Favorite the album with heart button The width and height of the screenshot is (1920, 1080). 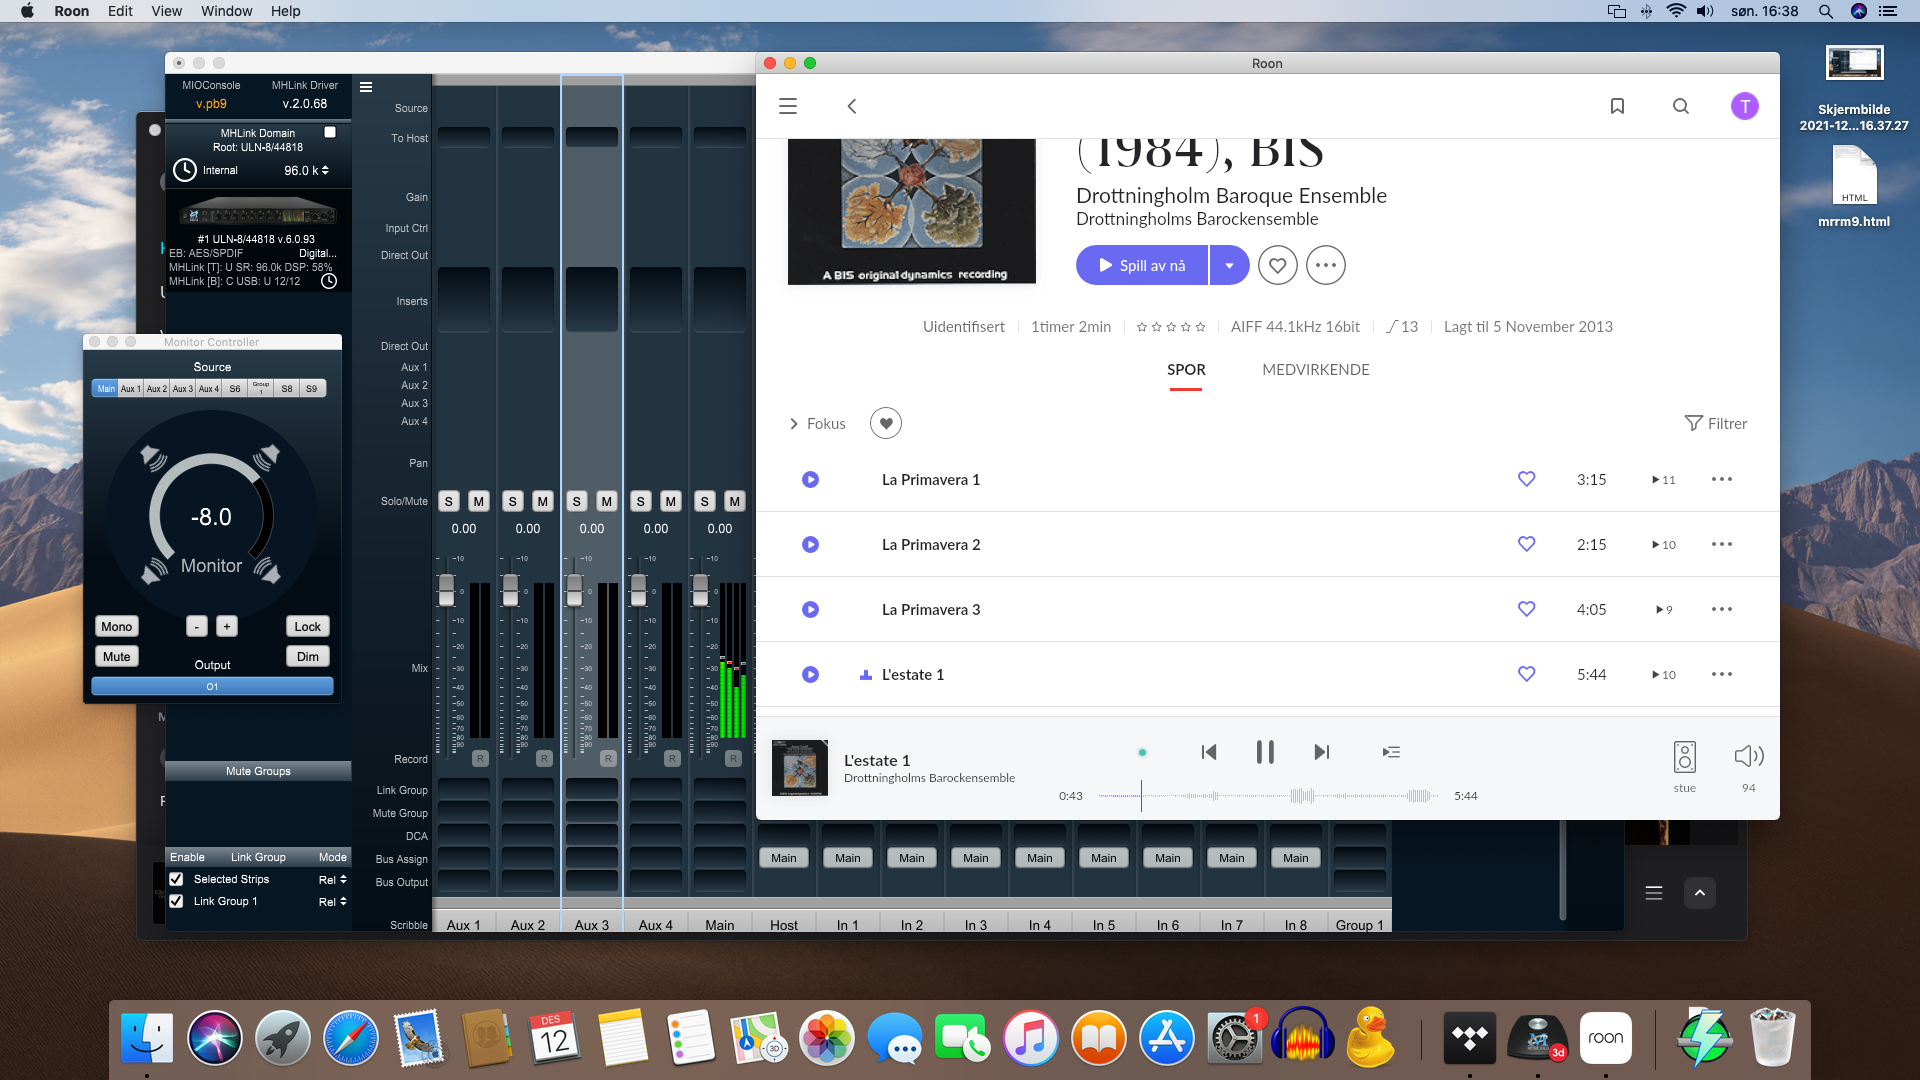[1278, 265]
